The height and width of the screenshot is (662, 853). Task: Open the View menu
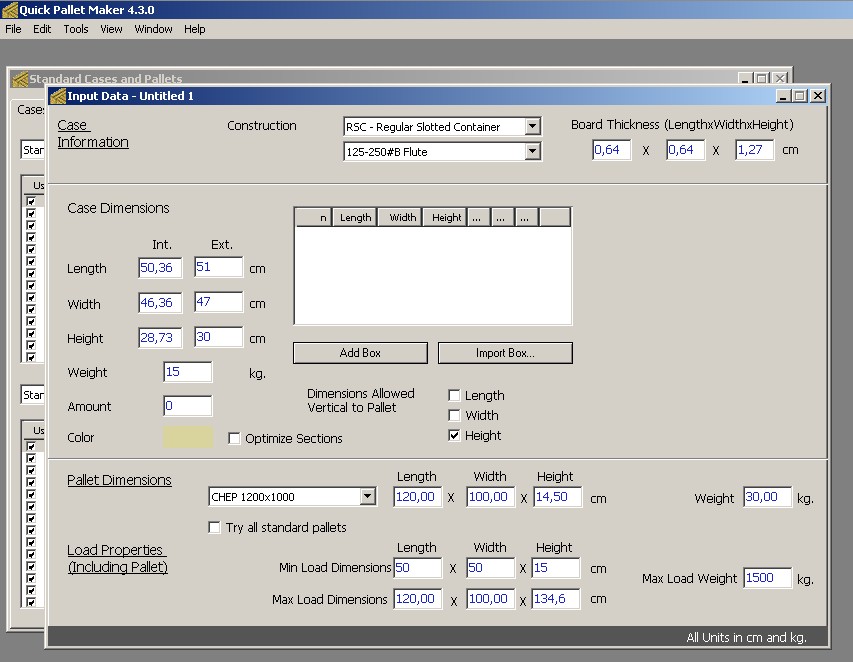click(x=111, y=29)
